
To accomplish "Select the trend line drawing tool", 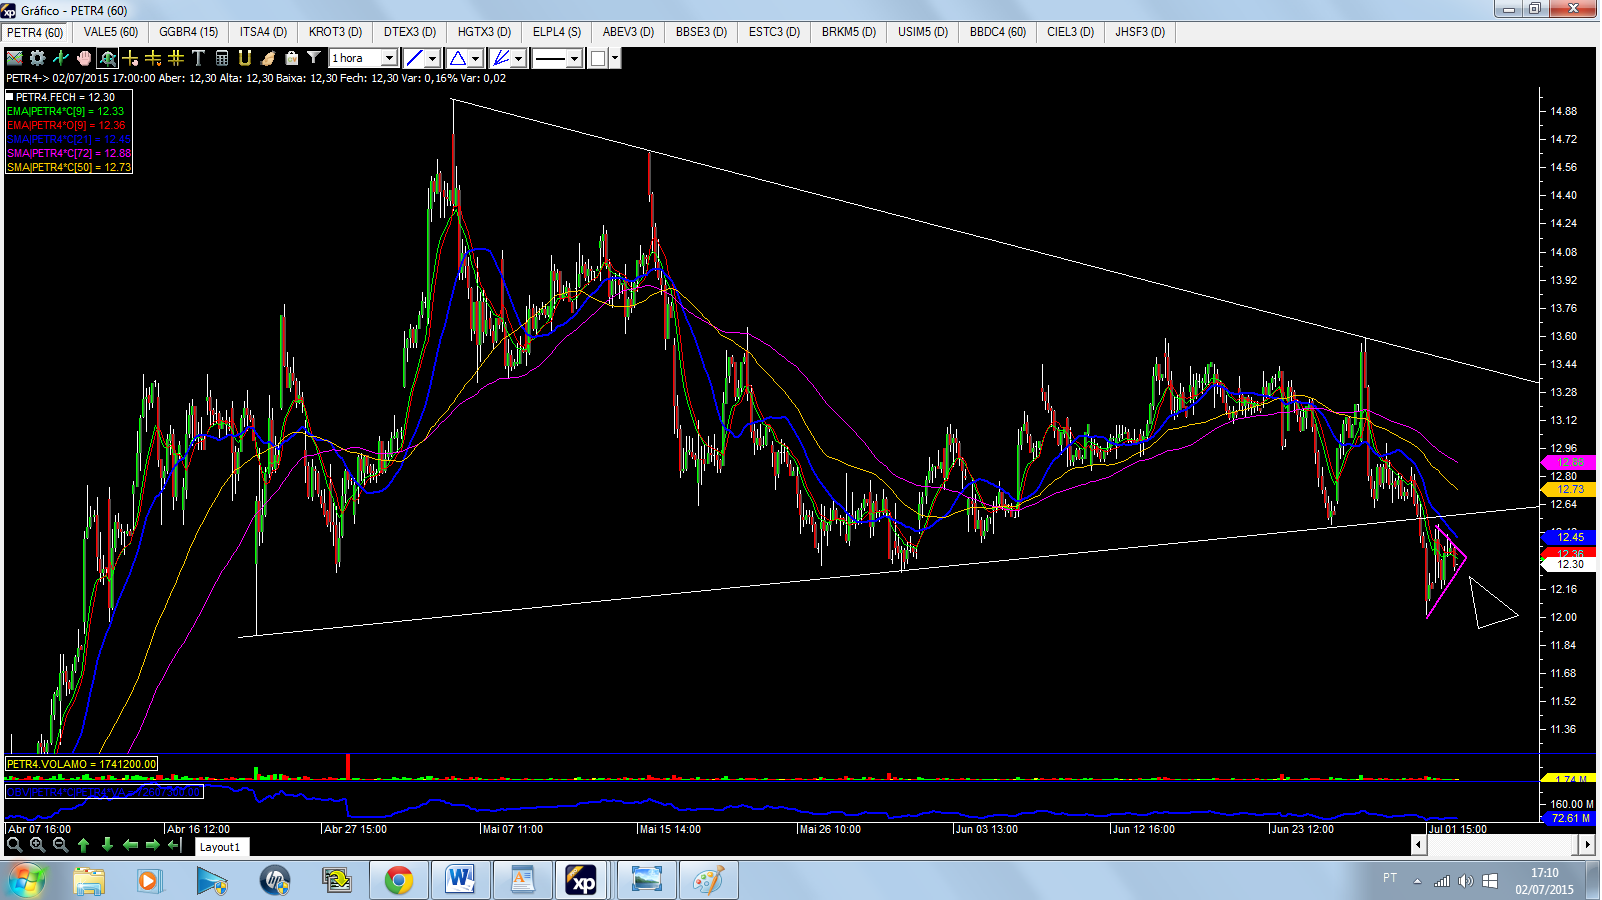I will coord(414,58).
